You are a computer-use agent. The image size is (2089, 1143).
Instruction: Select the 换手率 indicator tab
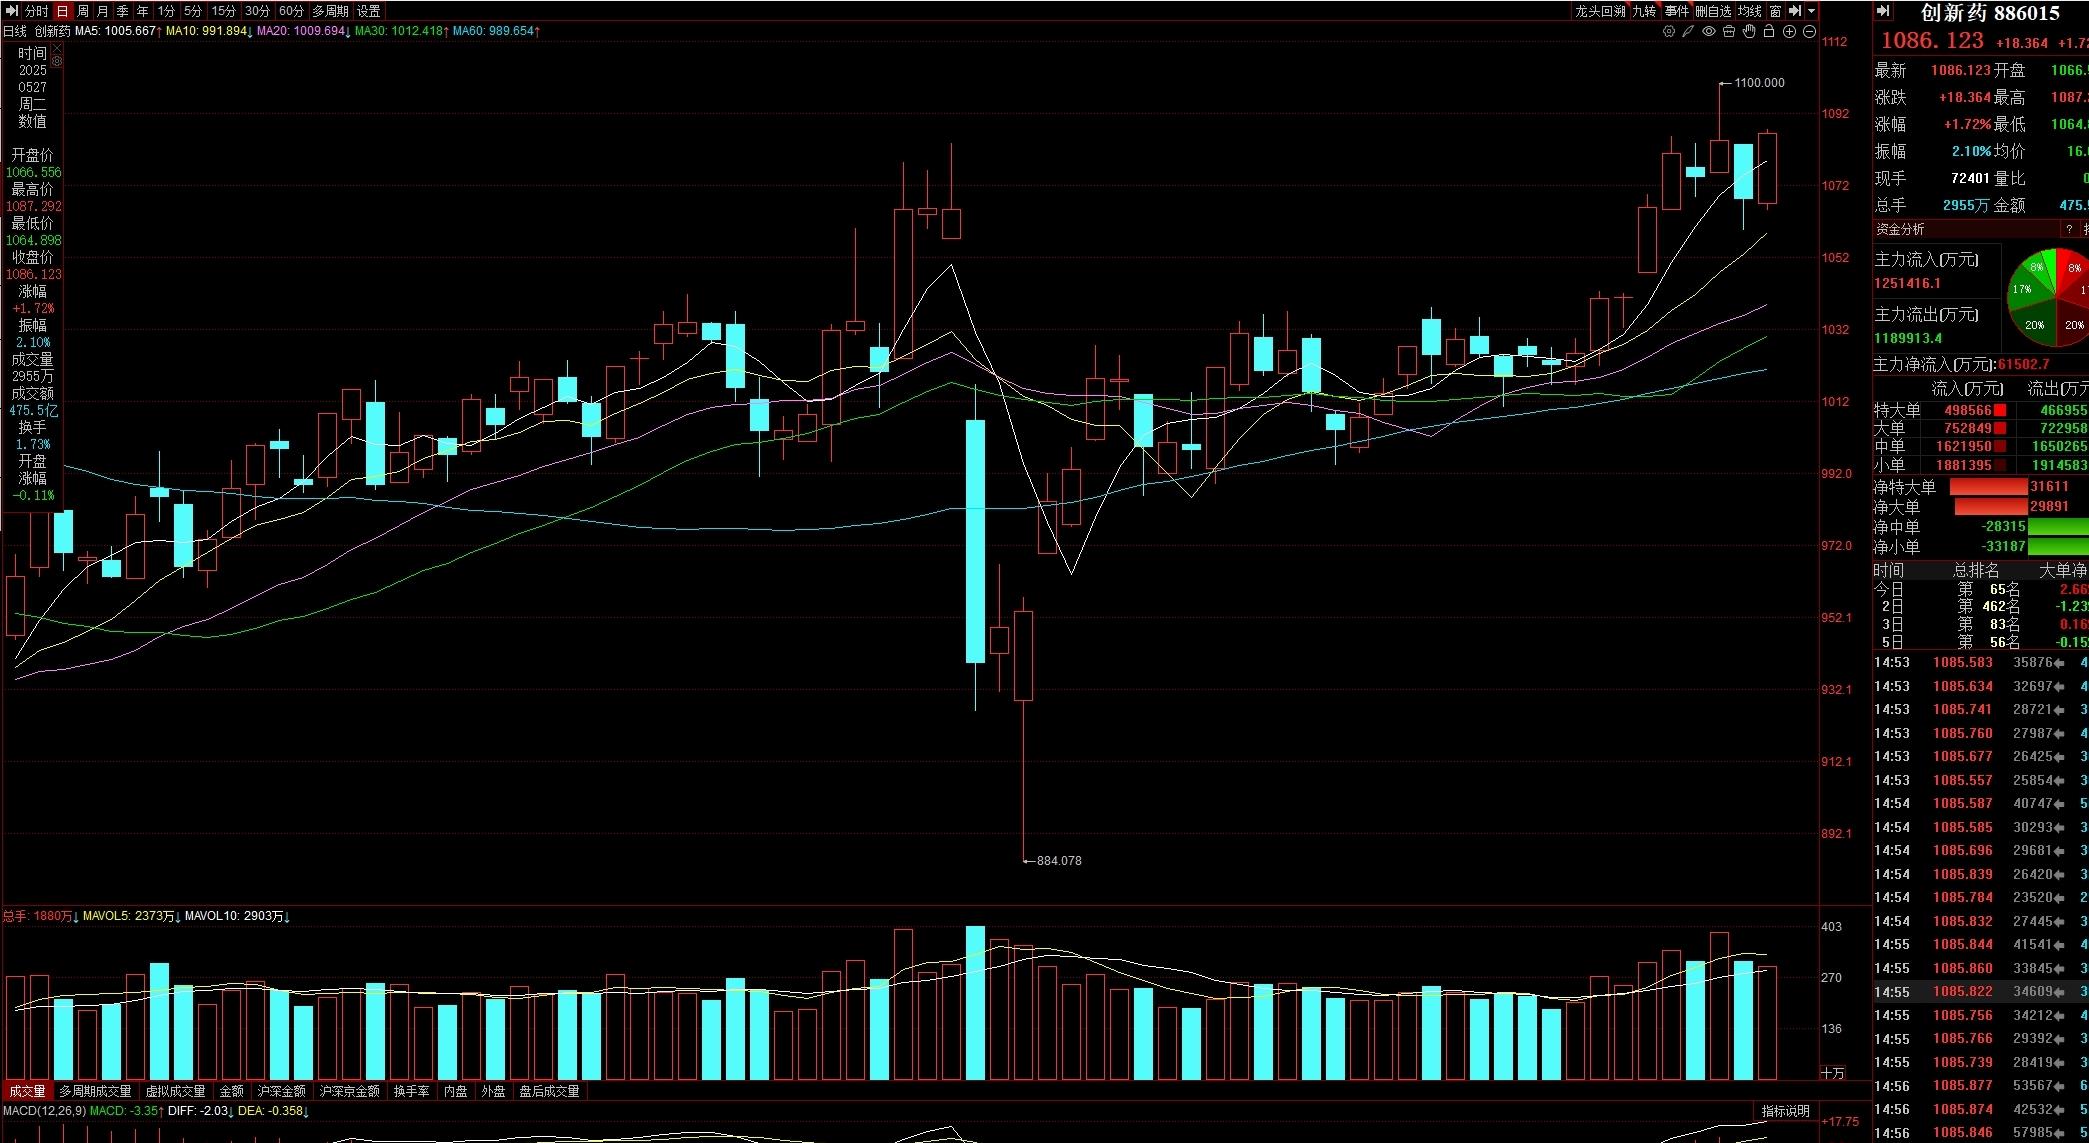coord(411,1091)
